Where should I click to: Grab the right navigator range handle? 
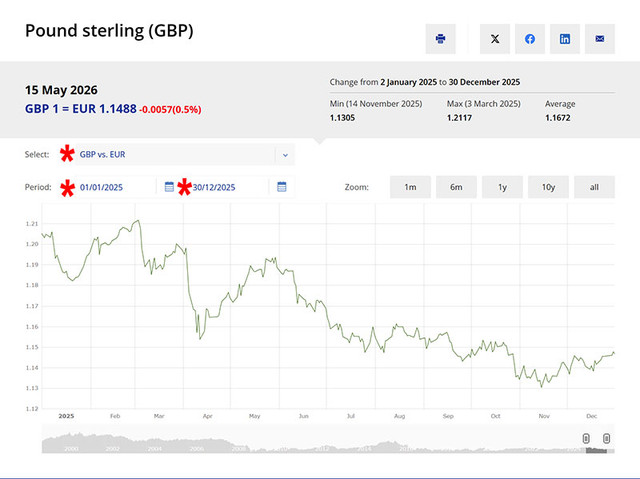coord(607,439)
